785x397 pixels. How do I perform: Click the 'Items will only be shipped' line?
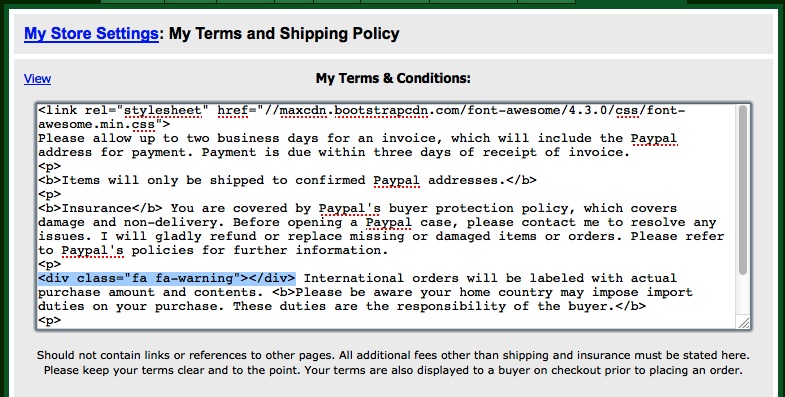(287, 181)
